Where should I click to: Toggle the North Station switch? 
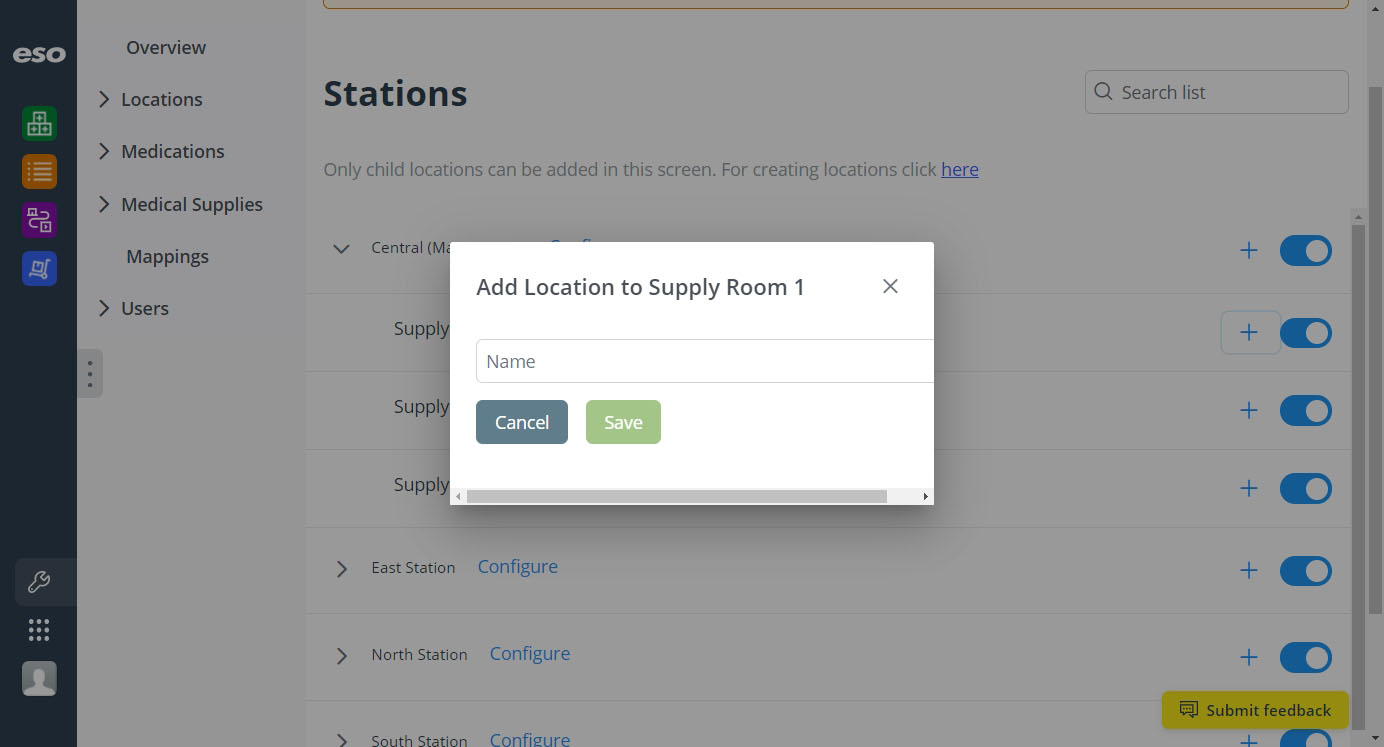1306,657
